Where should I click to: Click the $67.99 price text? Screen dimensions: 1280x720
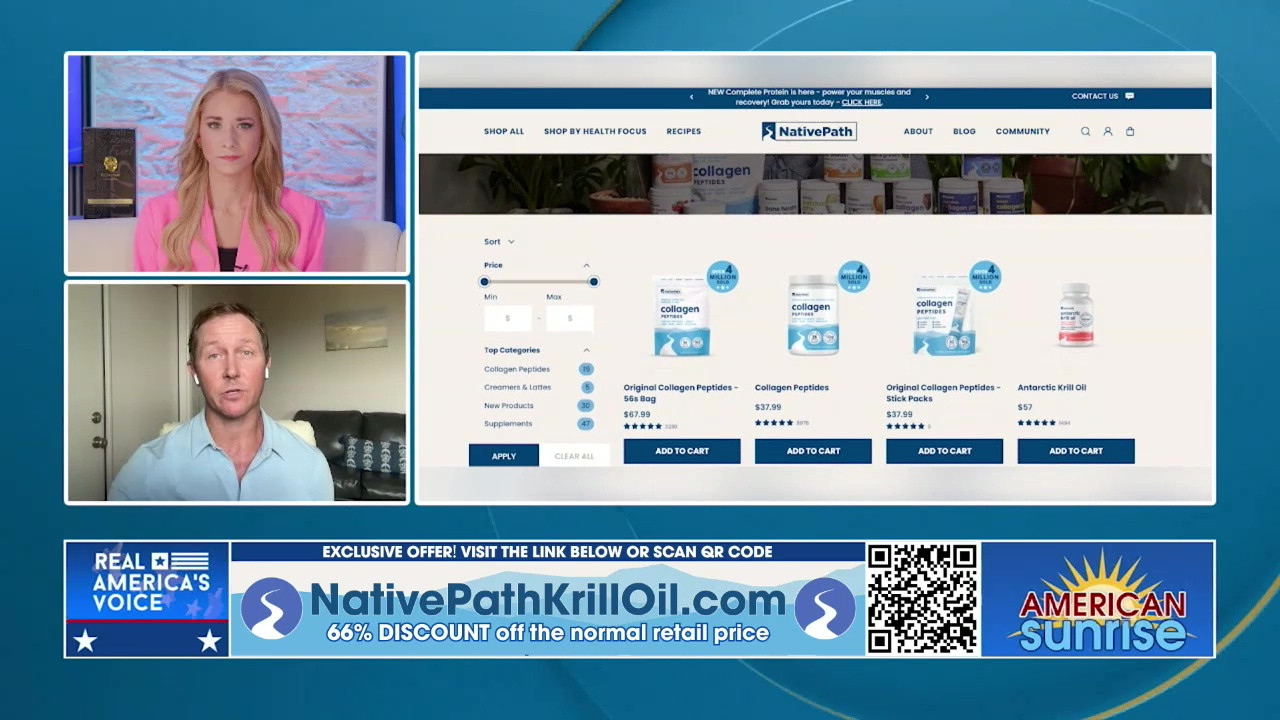pyautogui.click(x=637, y=414)
